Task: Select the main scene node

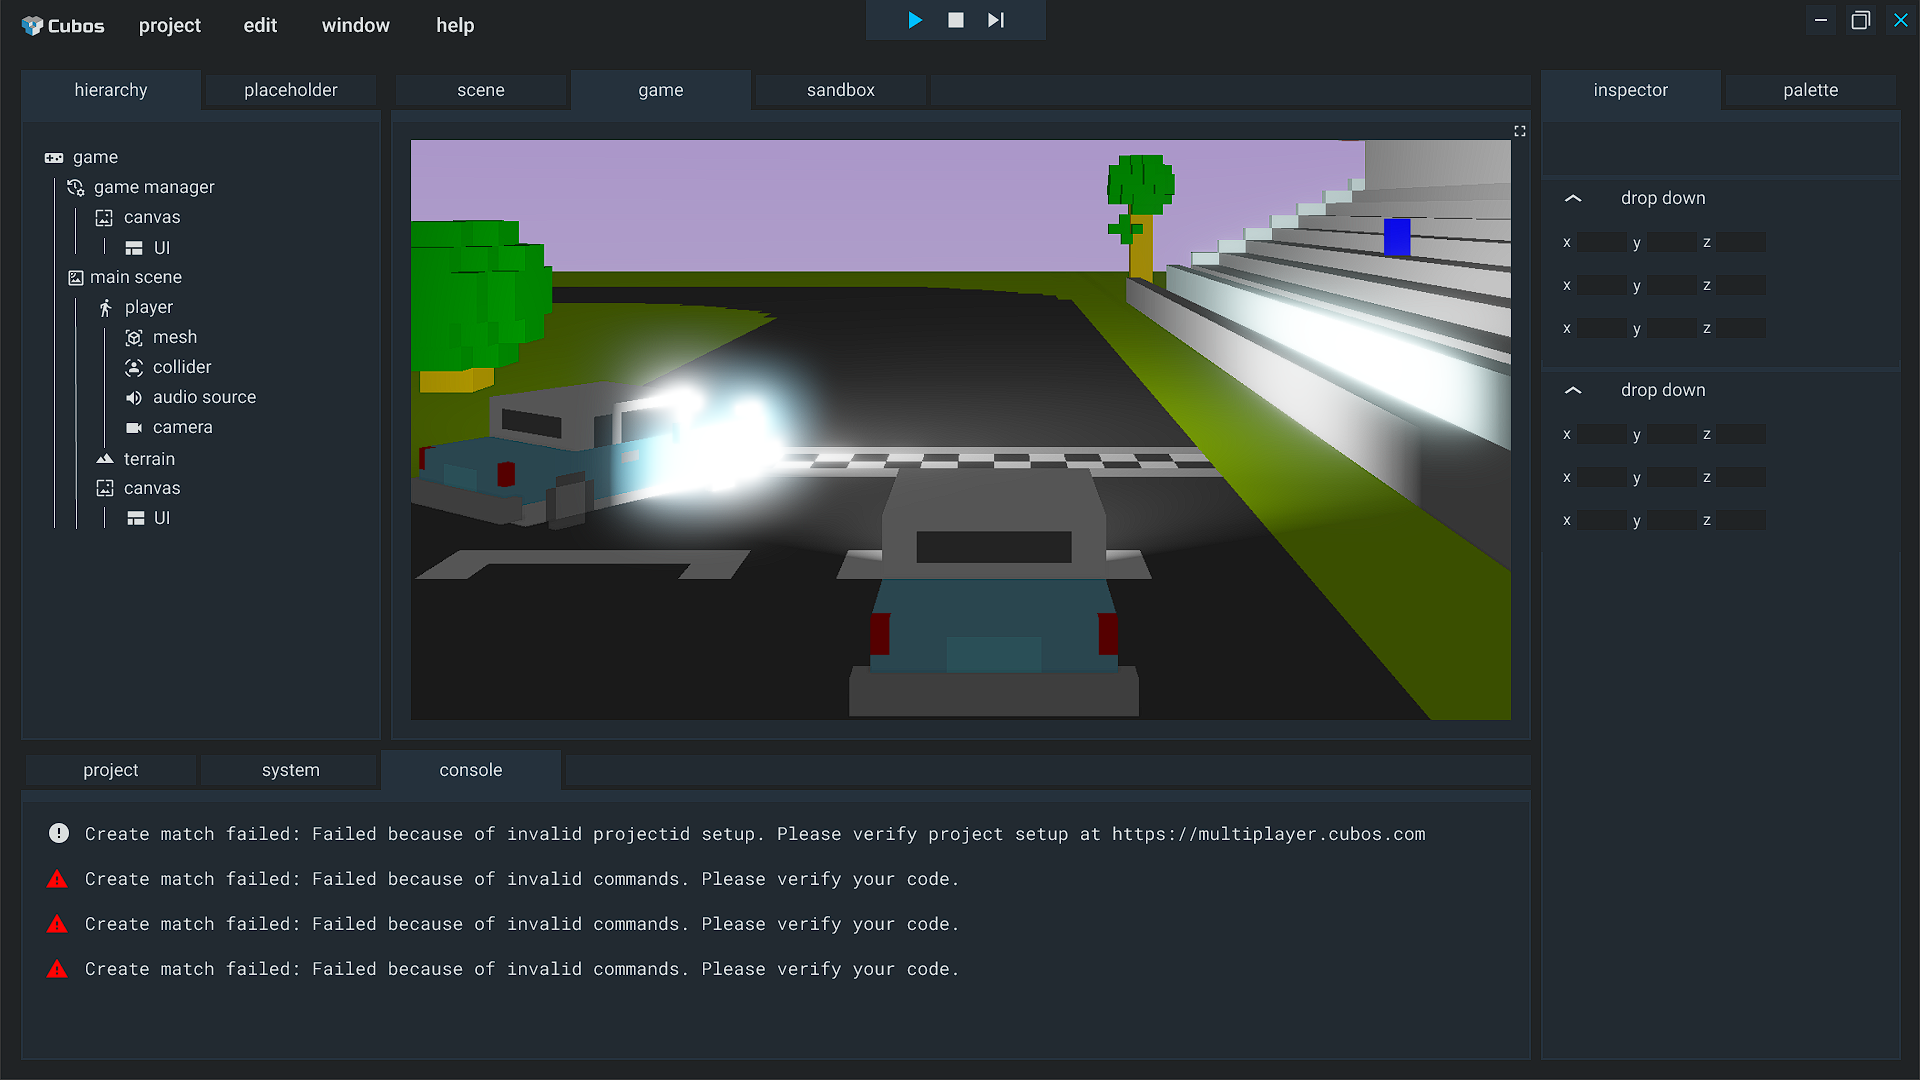Action: tap(136, 277)
